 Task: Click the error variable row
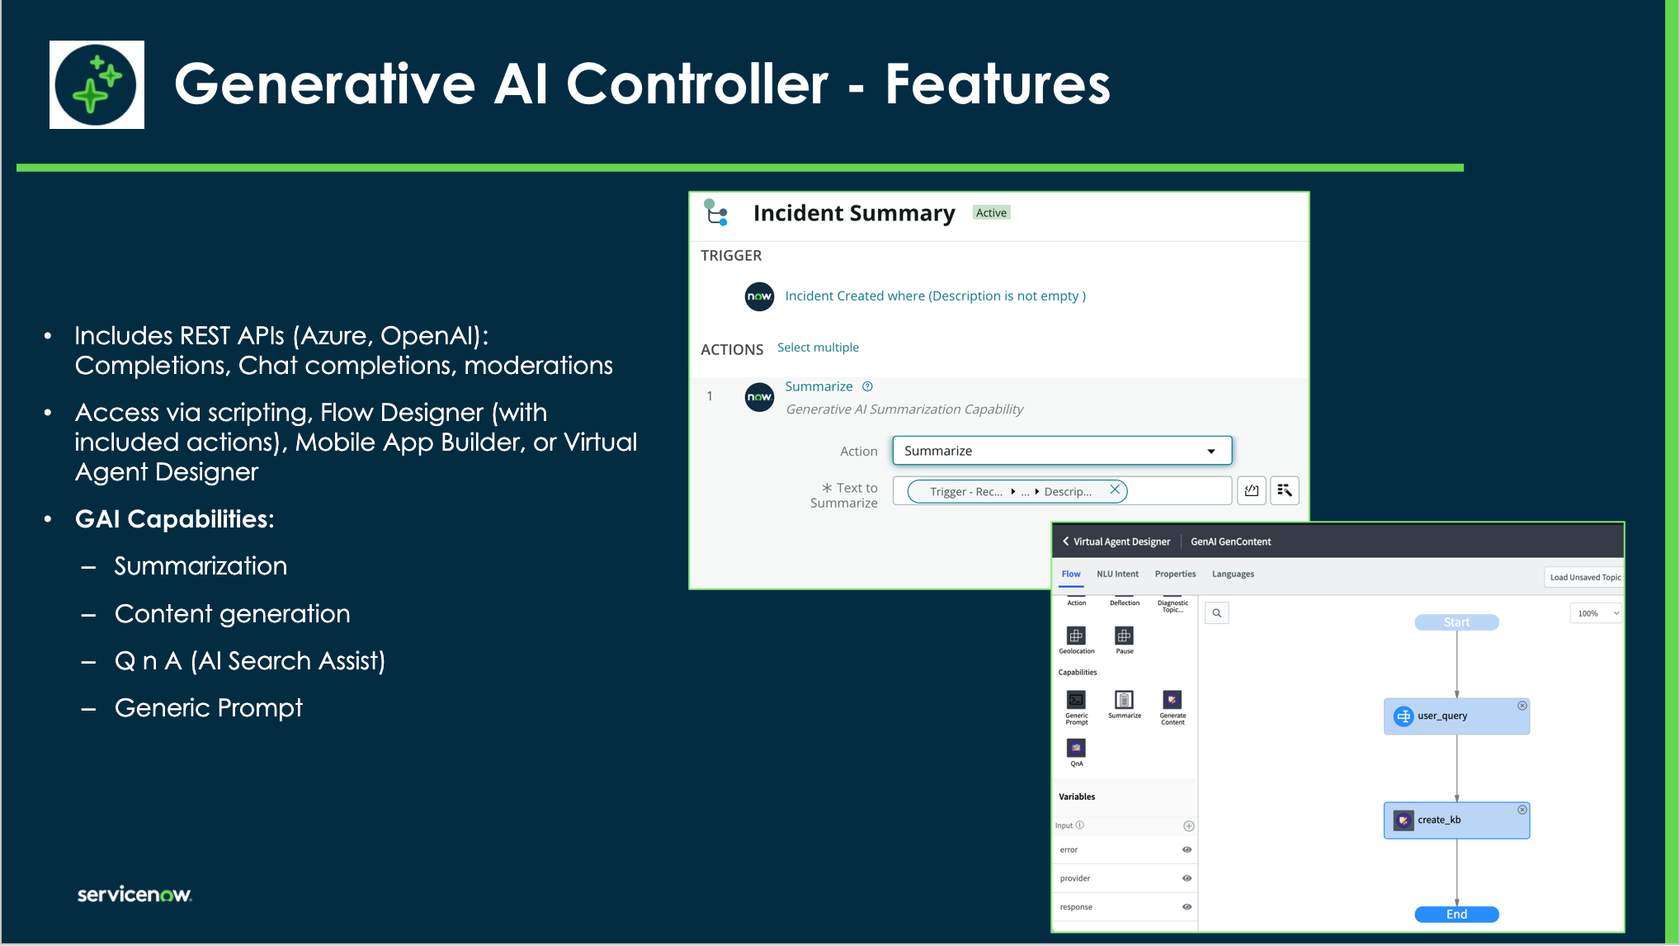(x=1125, y=850)
